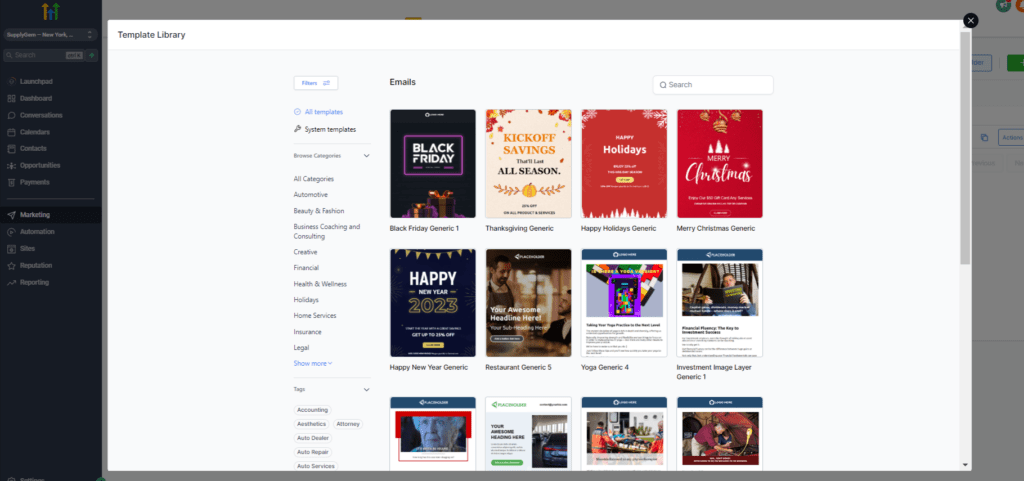
Task: Open Thanksgiving Generic template thumbnail
Action: pyautogui.click(x=528, y=164)
